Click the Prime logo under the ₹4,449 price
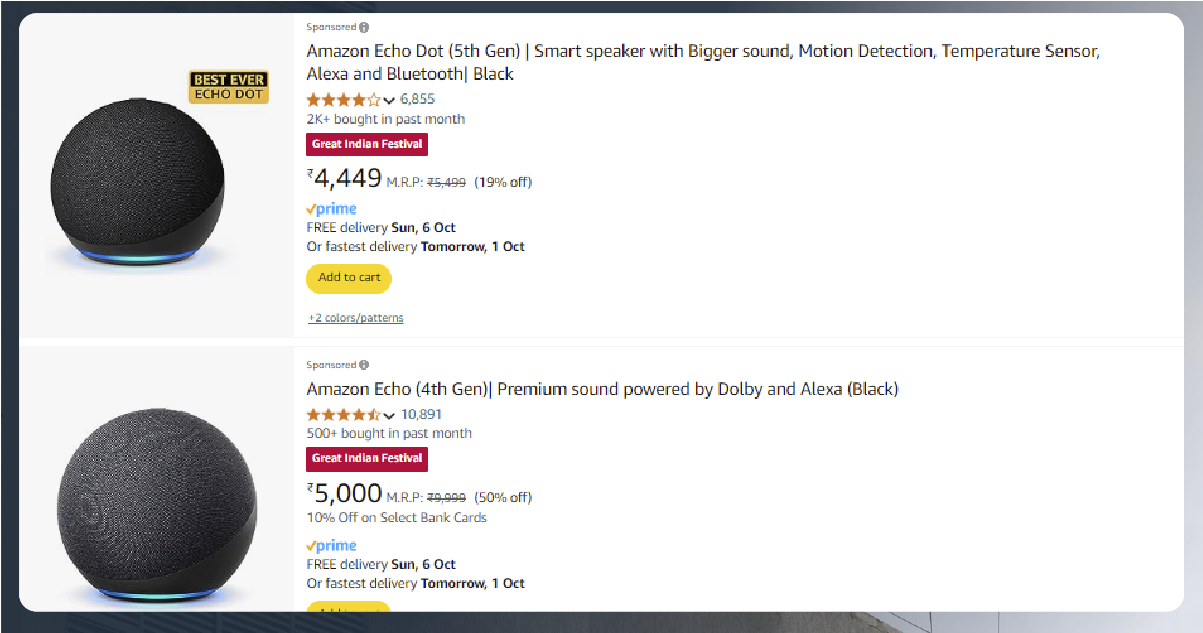 click(x=331, y=209)
